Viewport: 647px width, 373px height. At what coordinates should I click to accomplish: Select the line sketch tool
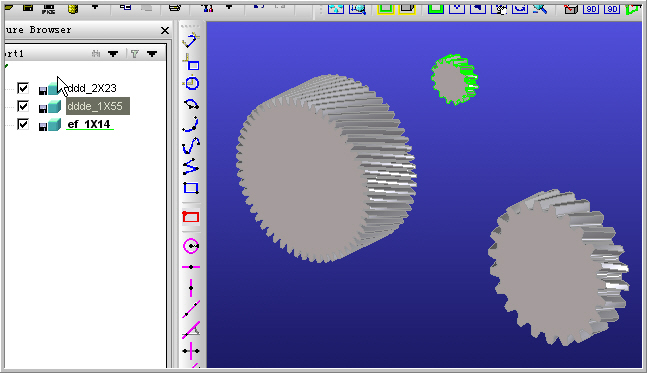191,41
